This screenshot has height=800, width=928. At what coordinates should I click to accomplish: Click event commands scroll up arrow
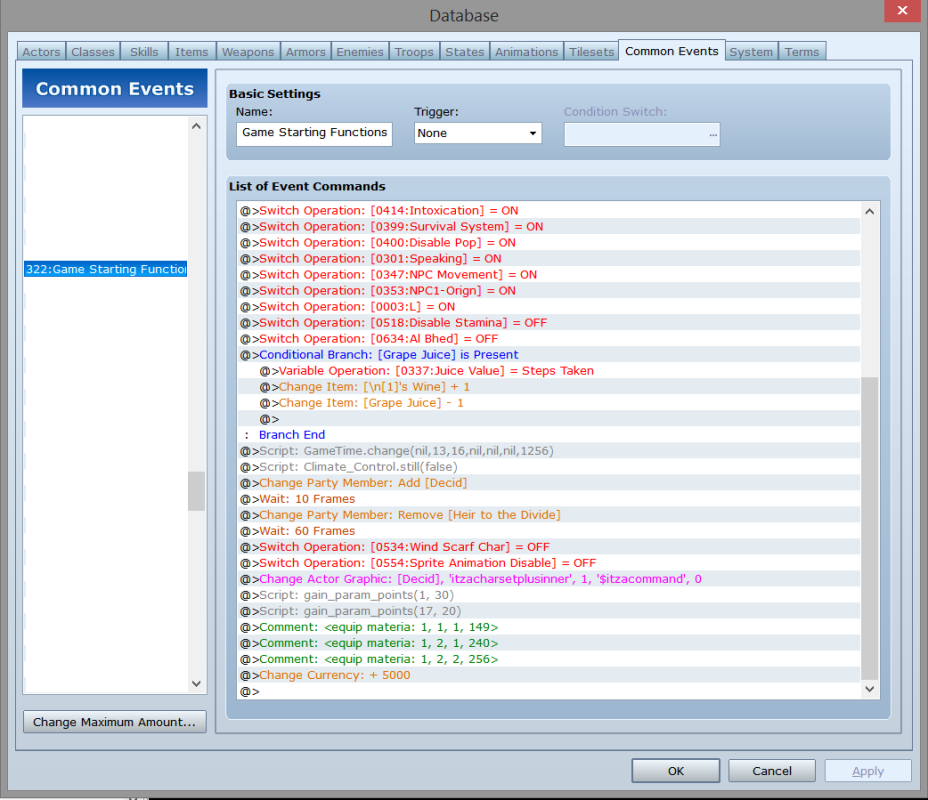pyautogui.click(x=869, y=211)
